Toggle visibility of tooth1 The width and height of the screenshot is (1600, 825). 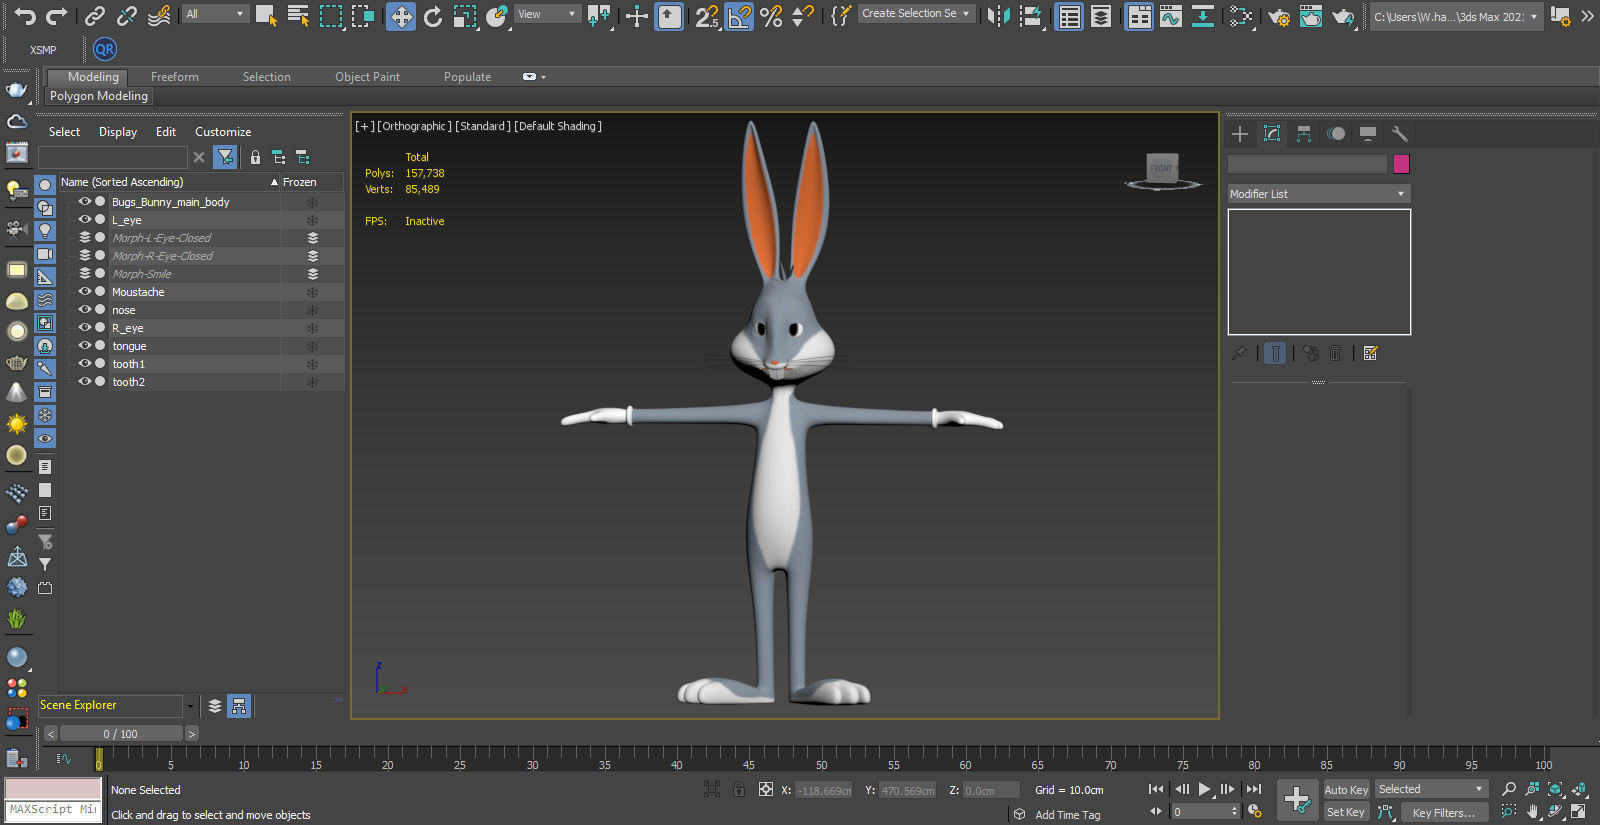coord(85,364)
